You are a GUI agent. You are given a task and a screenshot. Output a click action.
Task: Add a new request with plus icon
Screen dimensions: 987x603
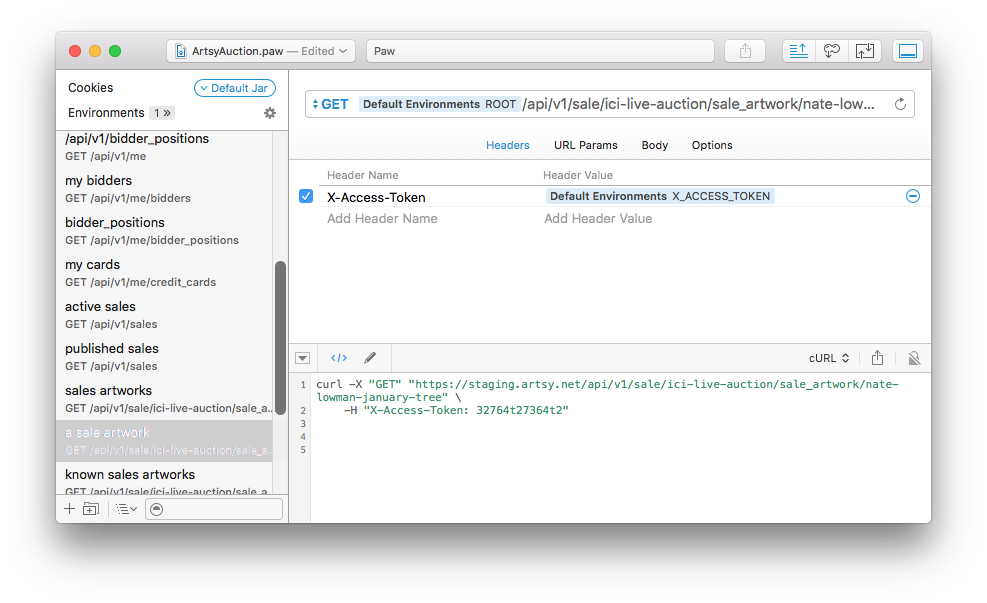69,509
